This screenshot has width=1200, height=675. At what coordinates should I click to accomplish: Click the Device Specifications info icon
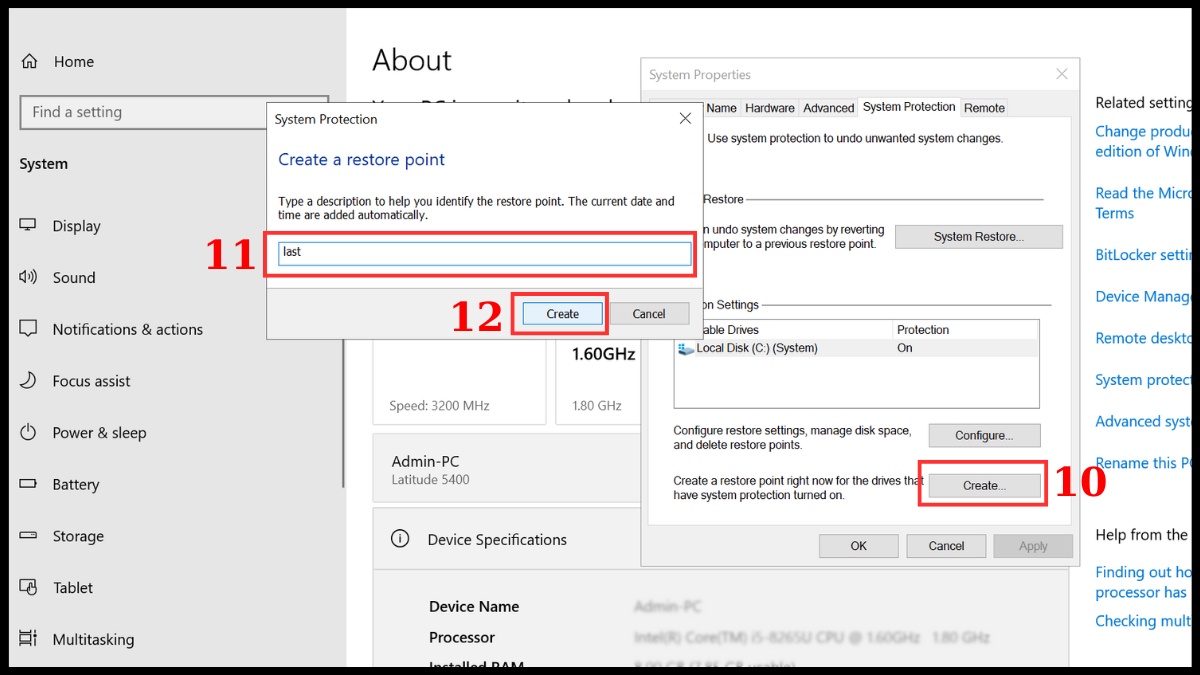(400, 539)
